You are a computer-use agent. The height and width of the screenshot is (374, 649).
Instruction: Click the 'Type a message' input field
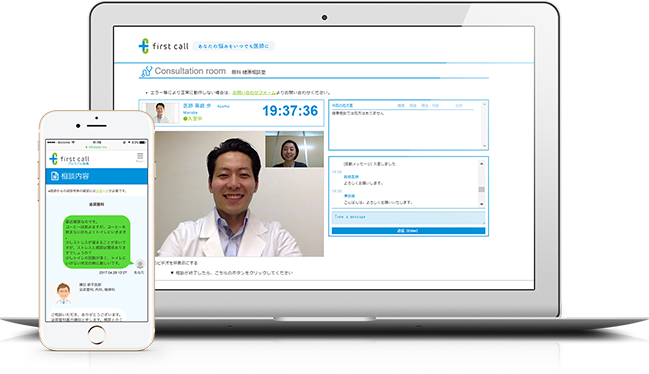(408, 218)
